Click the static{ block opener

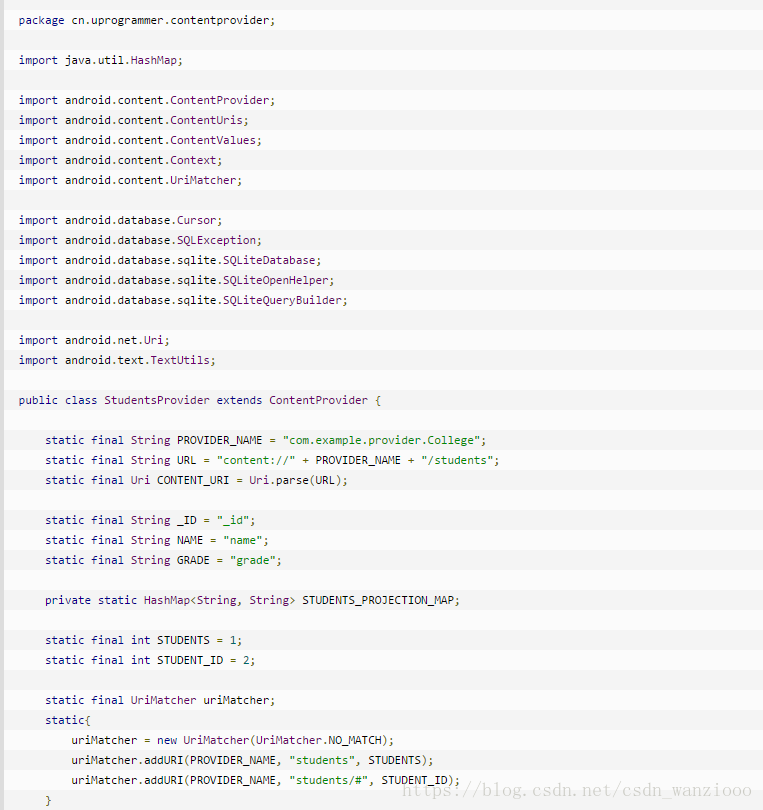(x=68, y=720)
